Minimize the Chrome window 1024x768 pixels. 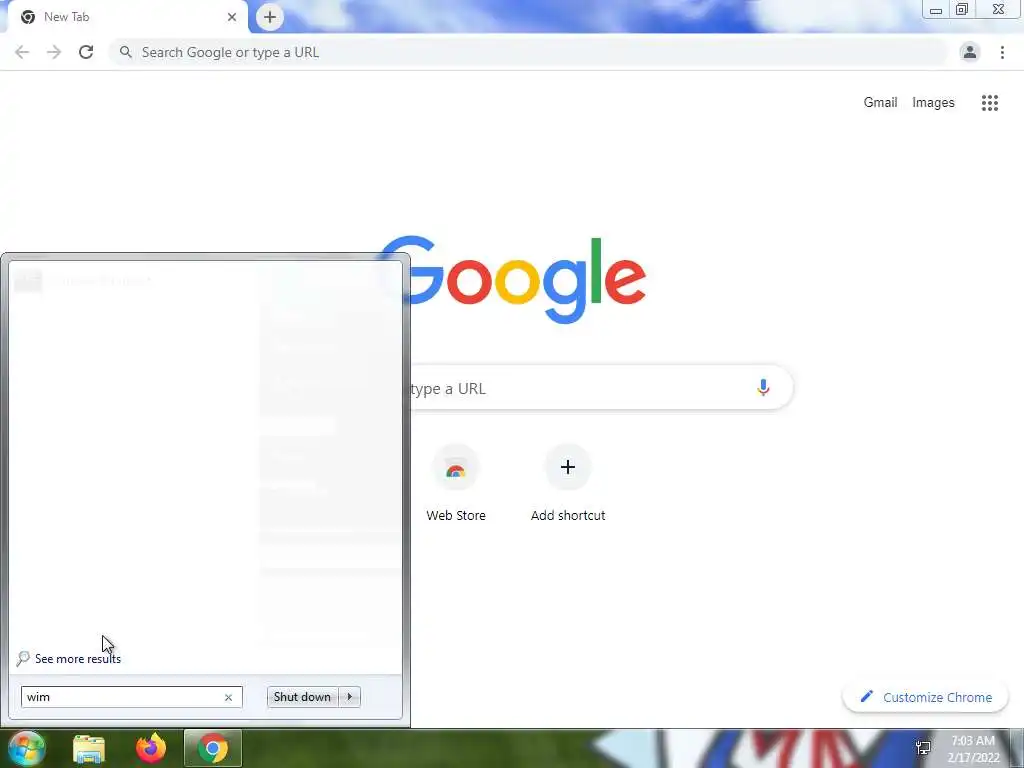click(x=936, y=9)
